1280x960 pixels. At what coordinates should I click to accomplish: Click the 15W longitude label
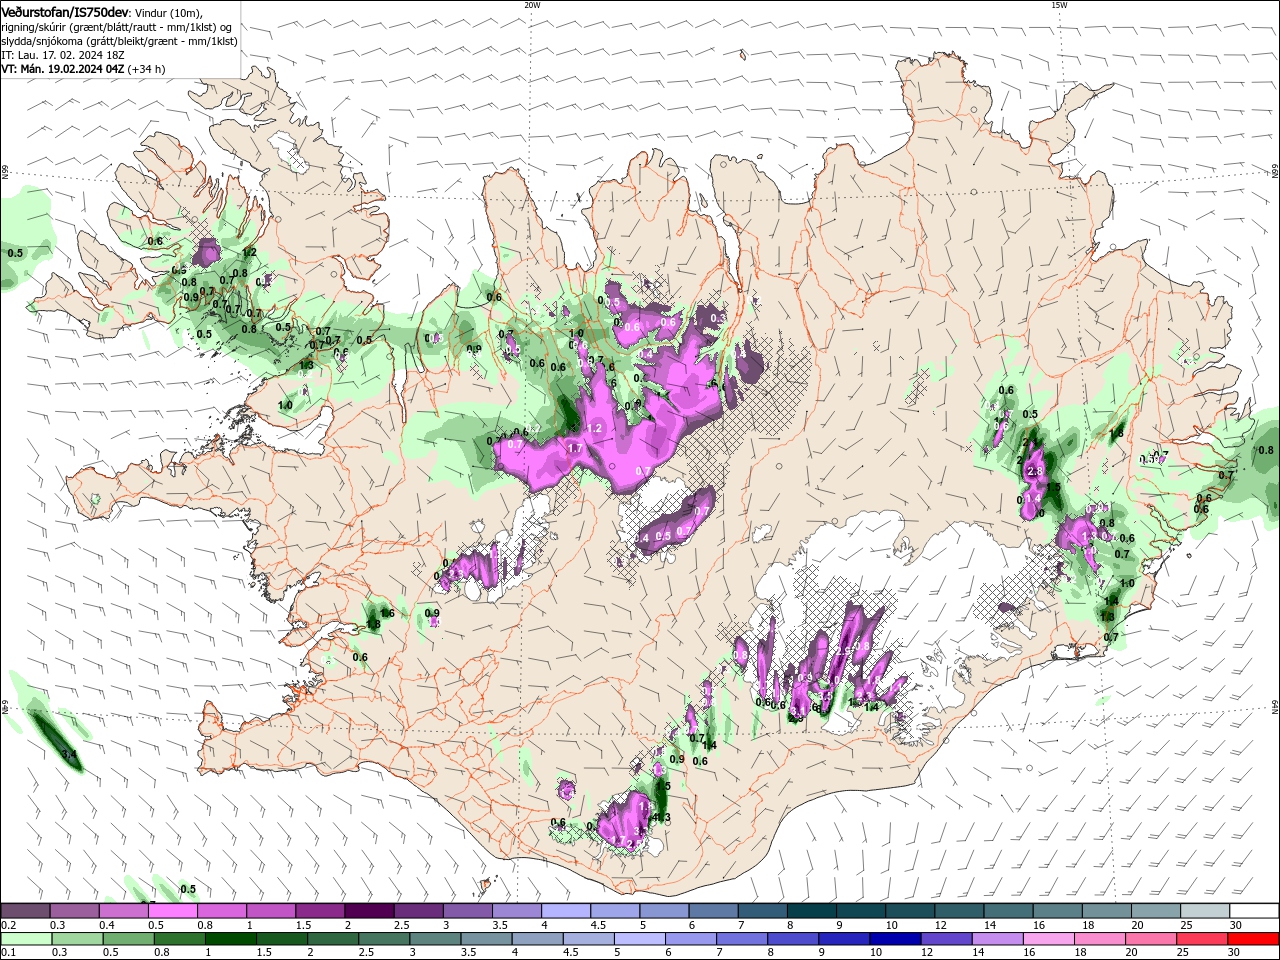click(1059, 5)
